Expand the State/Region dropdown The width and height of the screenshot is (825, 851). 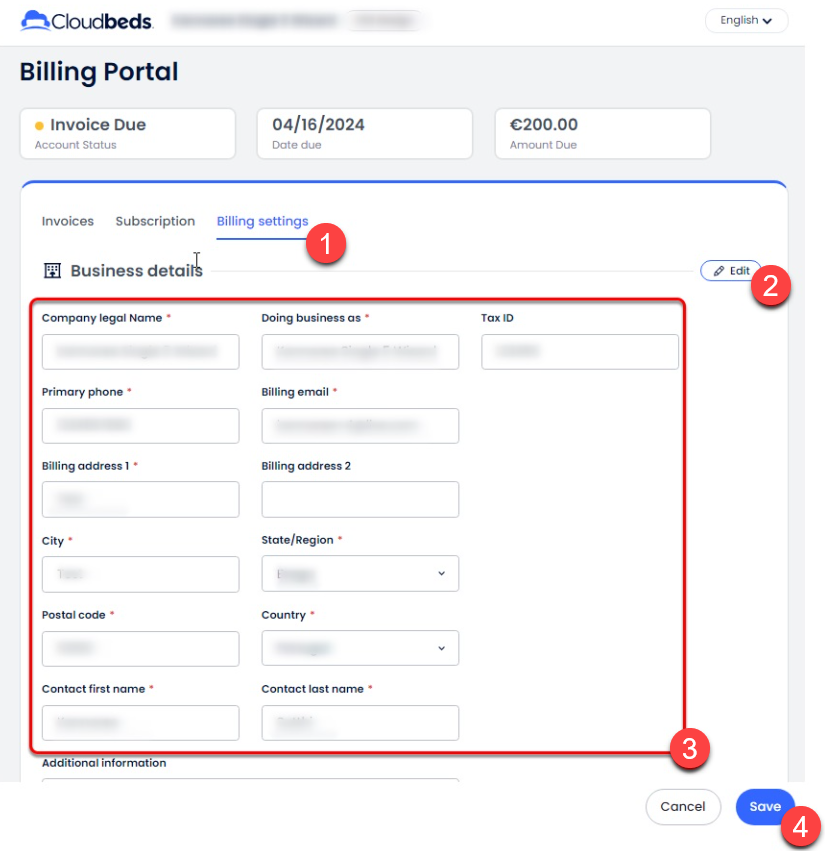(x=360, y=574)
